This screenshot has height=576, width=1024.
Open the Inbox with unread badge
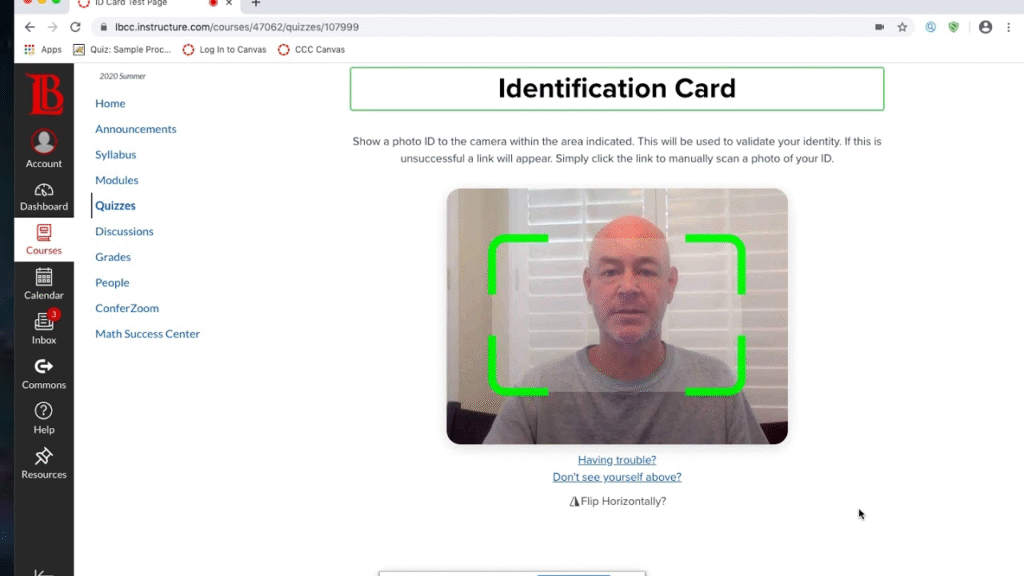point(43,328)
